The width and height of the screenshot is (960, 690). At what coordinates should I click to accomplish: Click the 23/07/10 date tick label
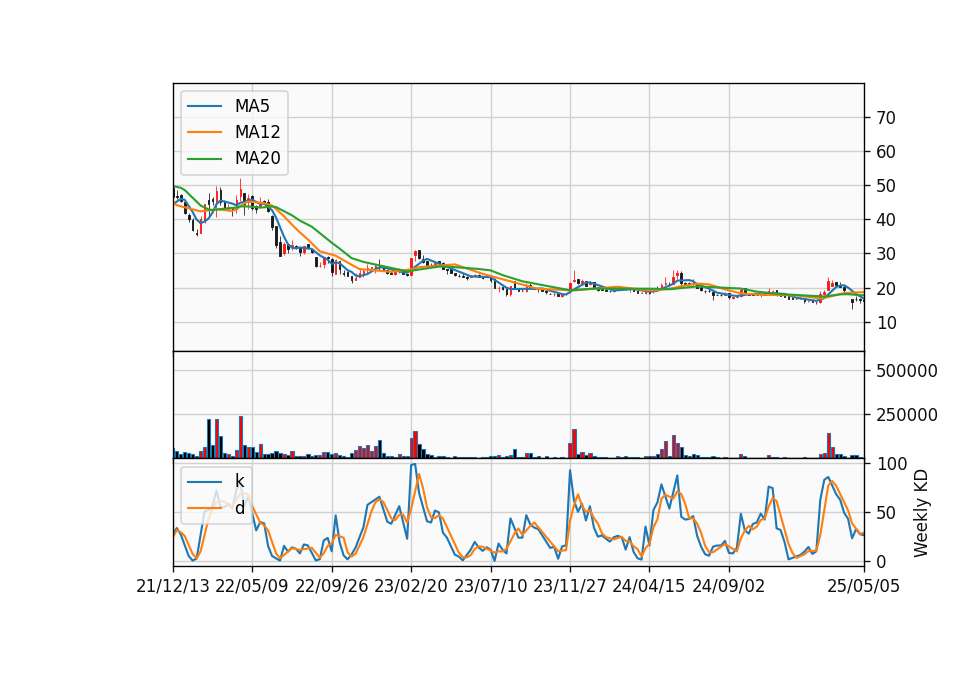point(490,587)
